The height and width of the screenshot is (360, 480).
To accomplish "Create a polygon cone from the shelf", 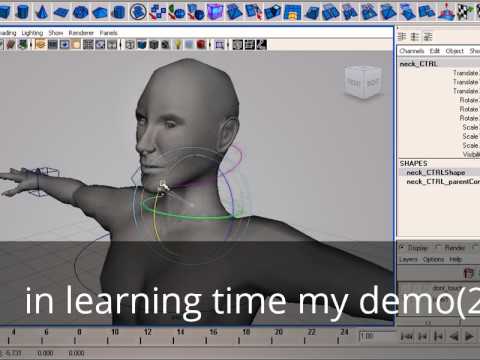I will (41, 12).
